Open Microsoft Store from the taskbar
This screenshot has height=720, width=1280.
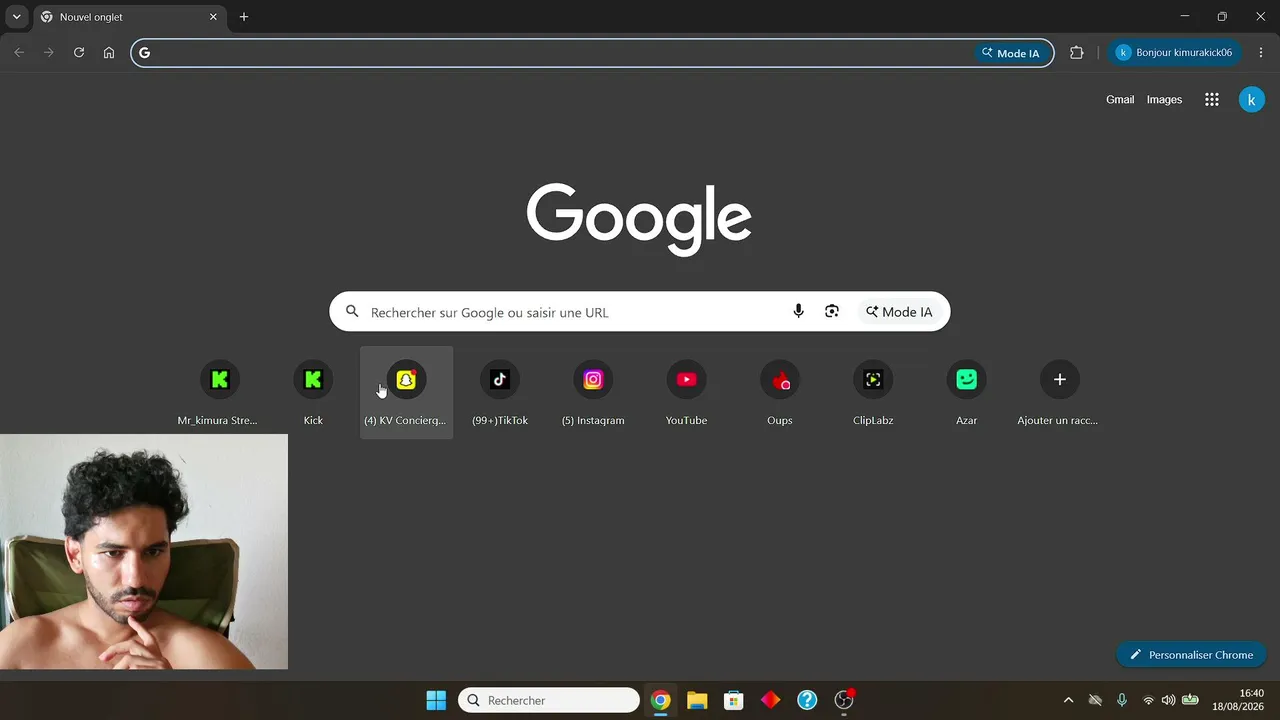click(x=733, y=700)
